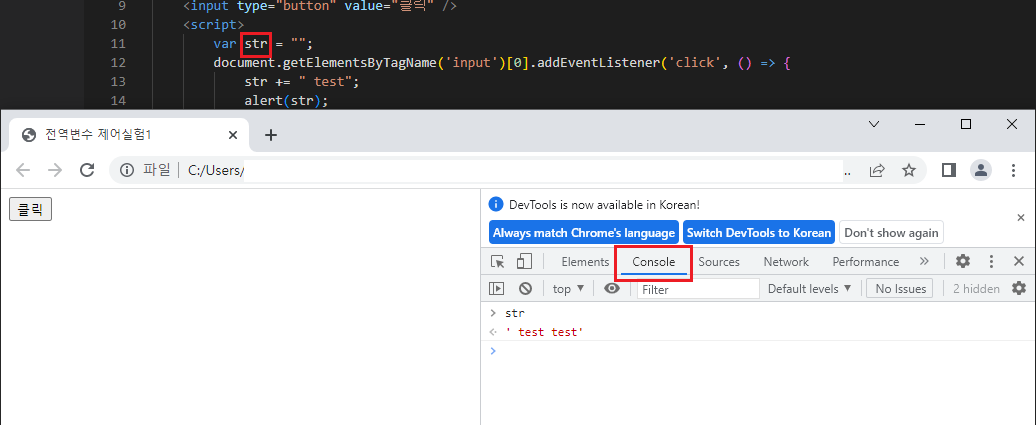Image resolution: width=1036 pixels, height=425 pixels.
Task: Open the top JavaScript context dropdown
Action: [x=569, y=289]
